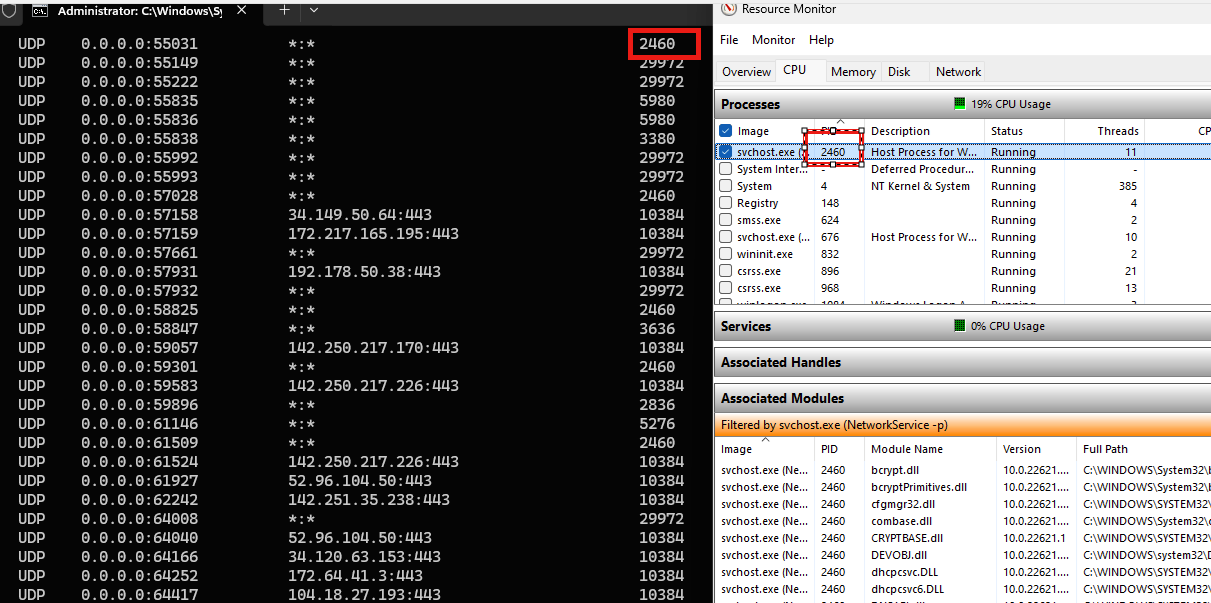Open a new terminal tab with plus
This screenshot has width=1211, height=603.
click(284, 10)
